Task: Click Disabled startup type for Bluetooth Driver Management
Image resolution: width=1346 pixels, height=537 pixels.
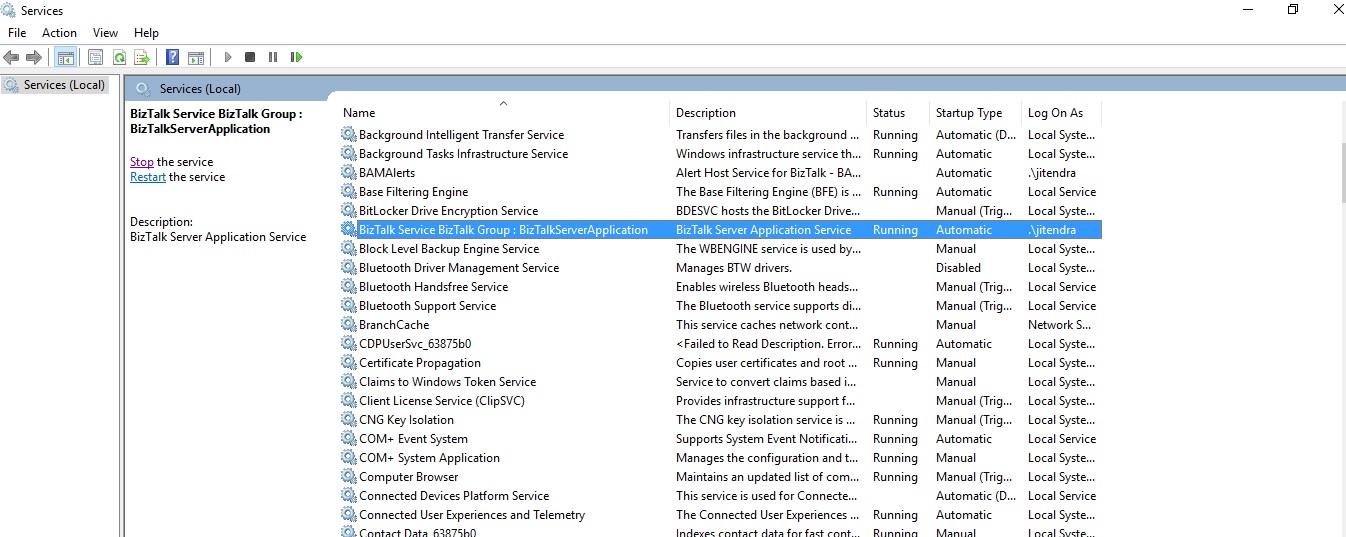Action: (x=958, y=268)
